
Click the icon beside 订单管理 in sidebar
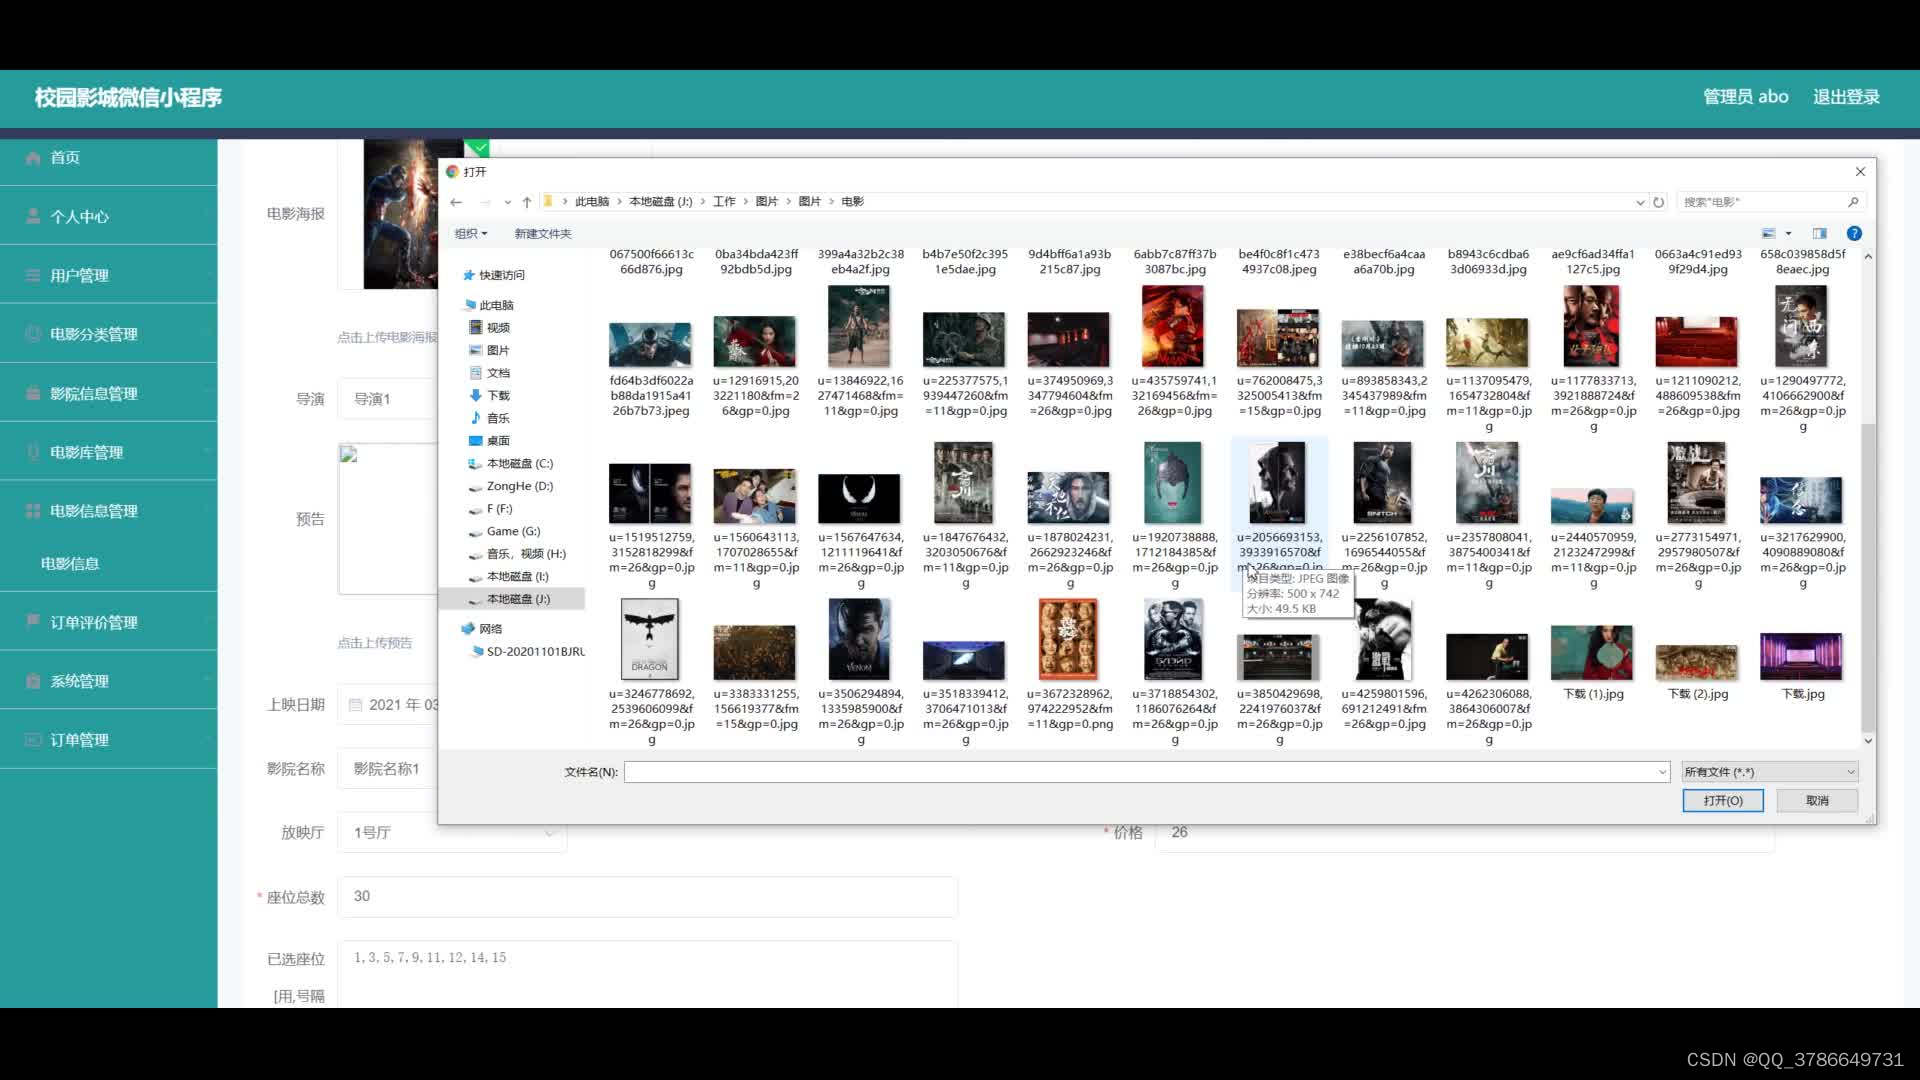33,740
